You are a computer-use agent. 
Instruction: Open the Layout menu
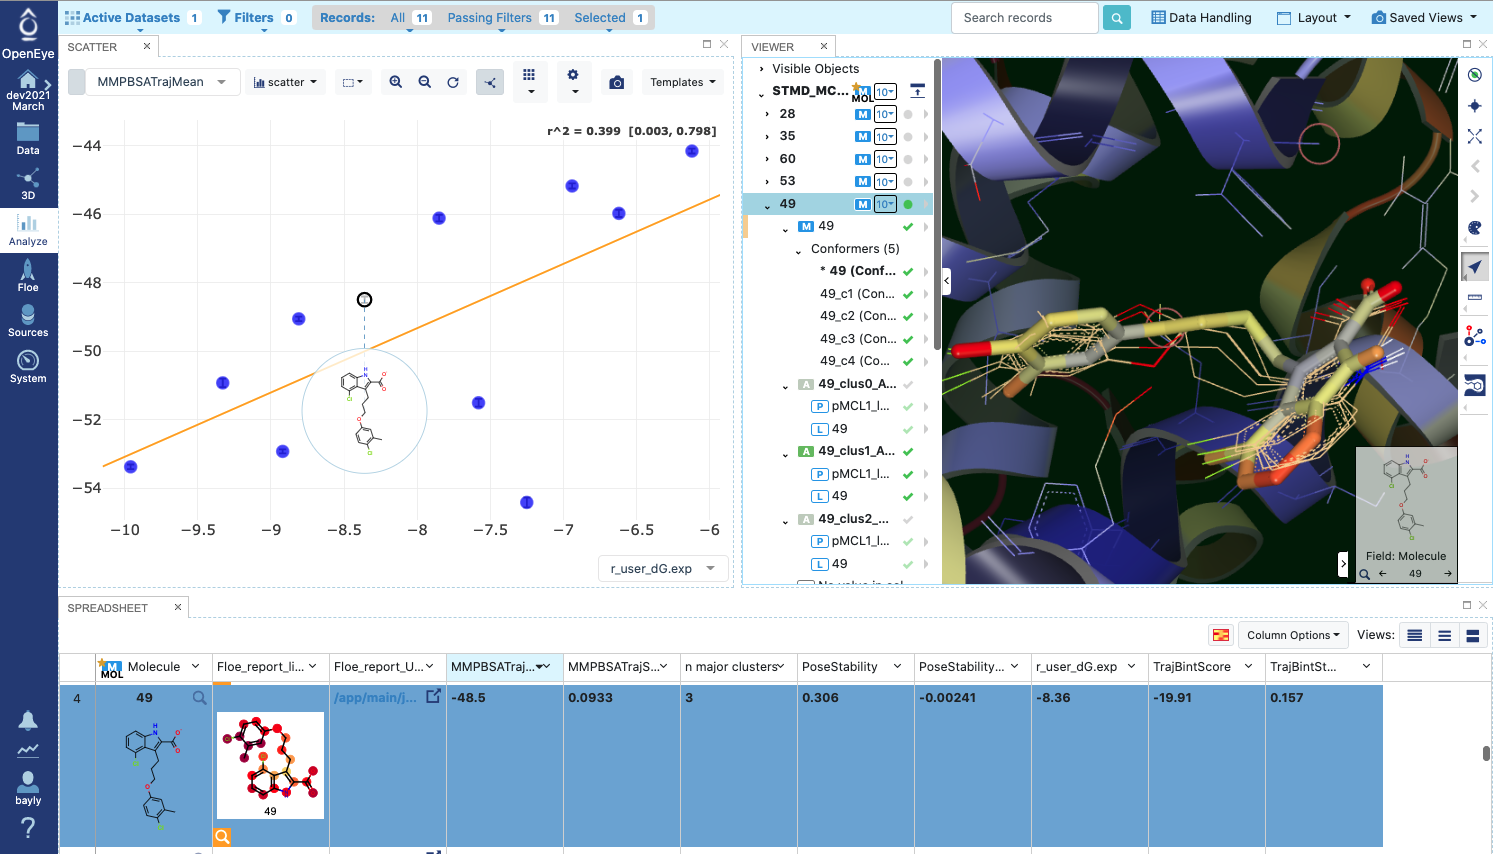[1314, 18]
